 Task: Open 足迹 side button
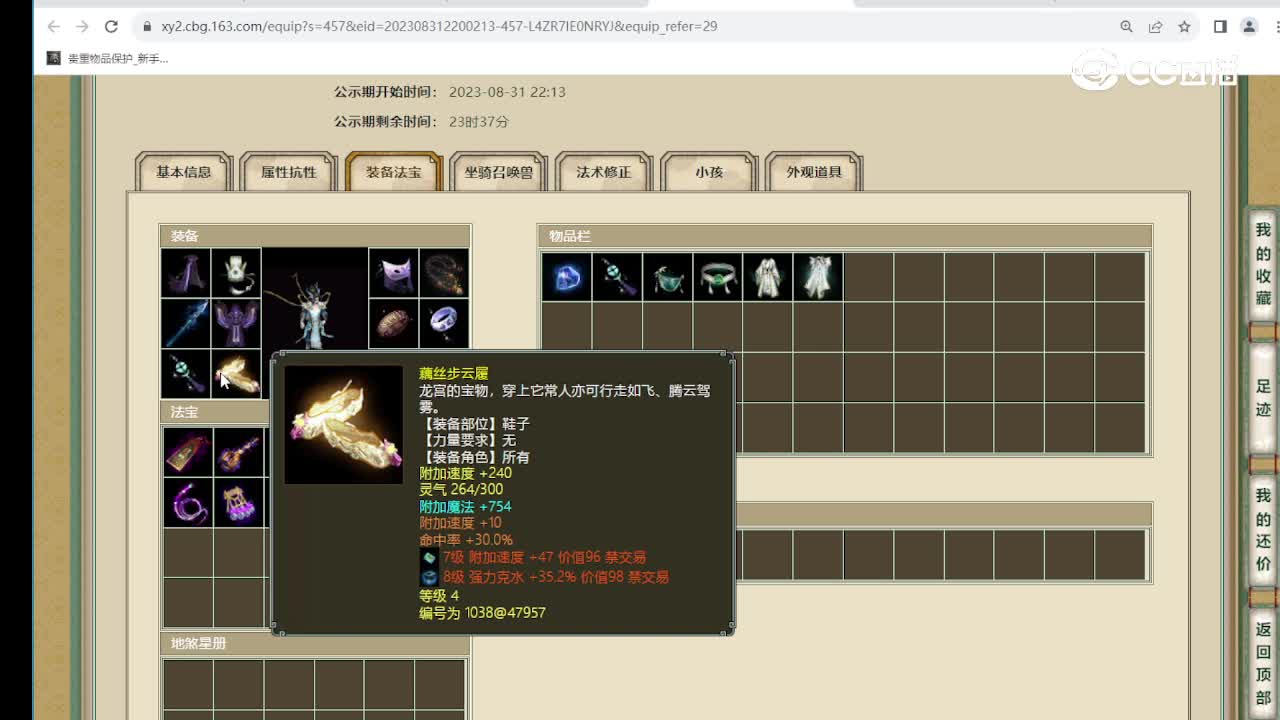[1263, 397]
